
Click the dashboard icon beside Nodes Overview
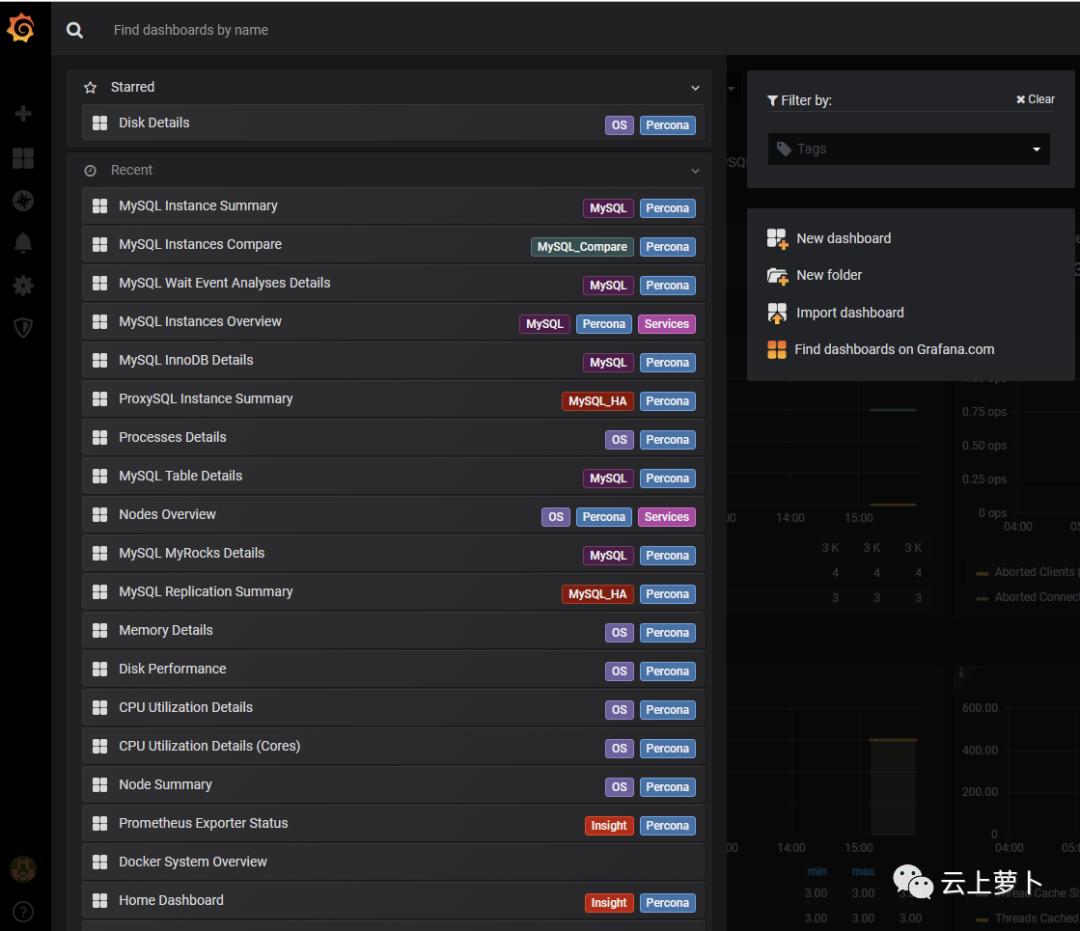click(x=100, y=514)
